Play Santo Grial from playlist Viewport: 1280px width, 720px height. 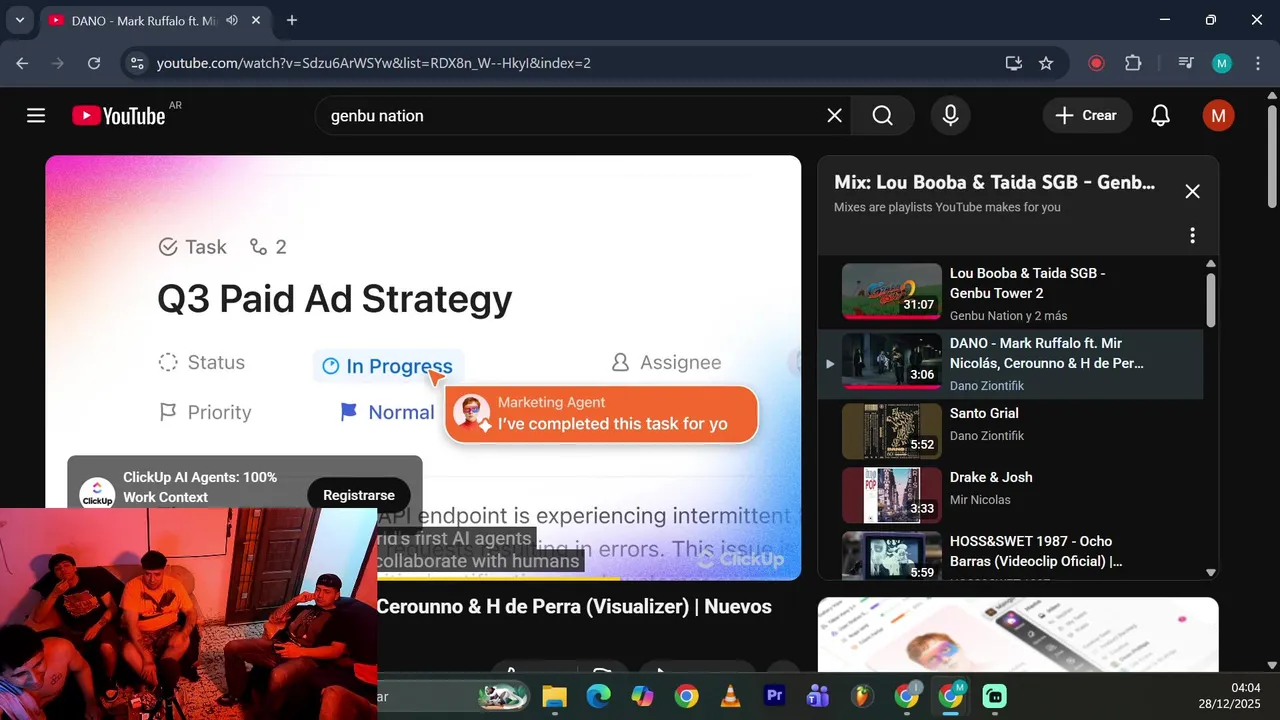pos(1010,431)
